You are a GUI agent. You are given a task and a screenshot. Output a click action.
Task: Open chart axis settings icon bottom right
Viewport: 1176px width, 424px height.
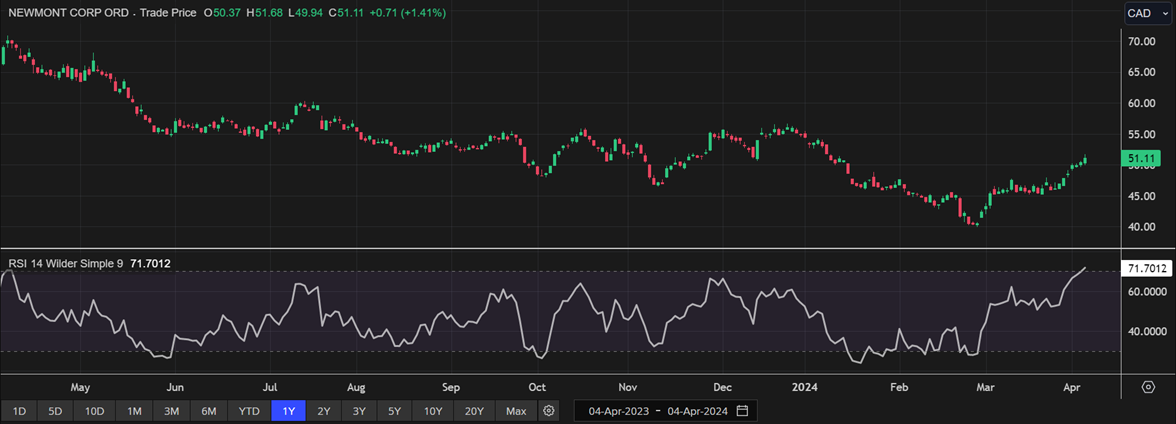[x=1148, y=387]
